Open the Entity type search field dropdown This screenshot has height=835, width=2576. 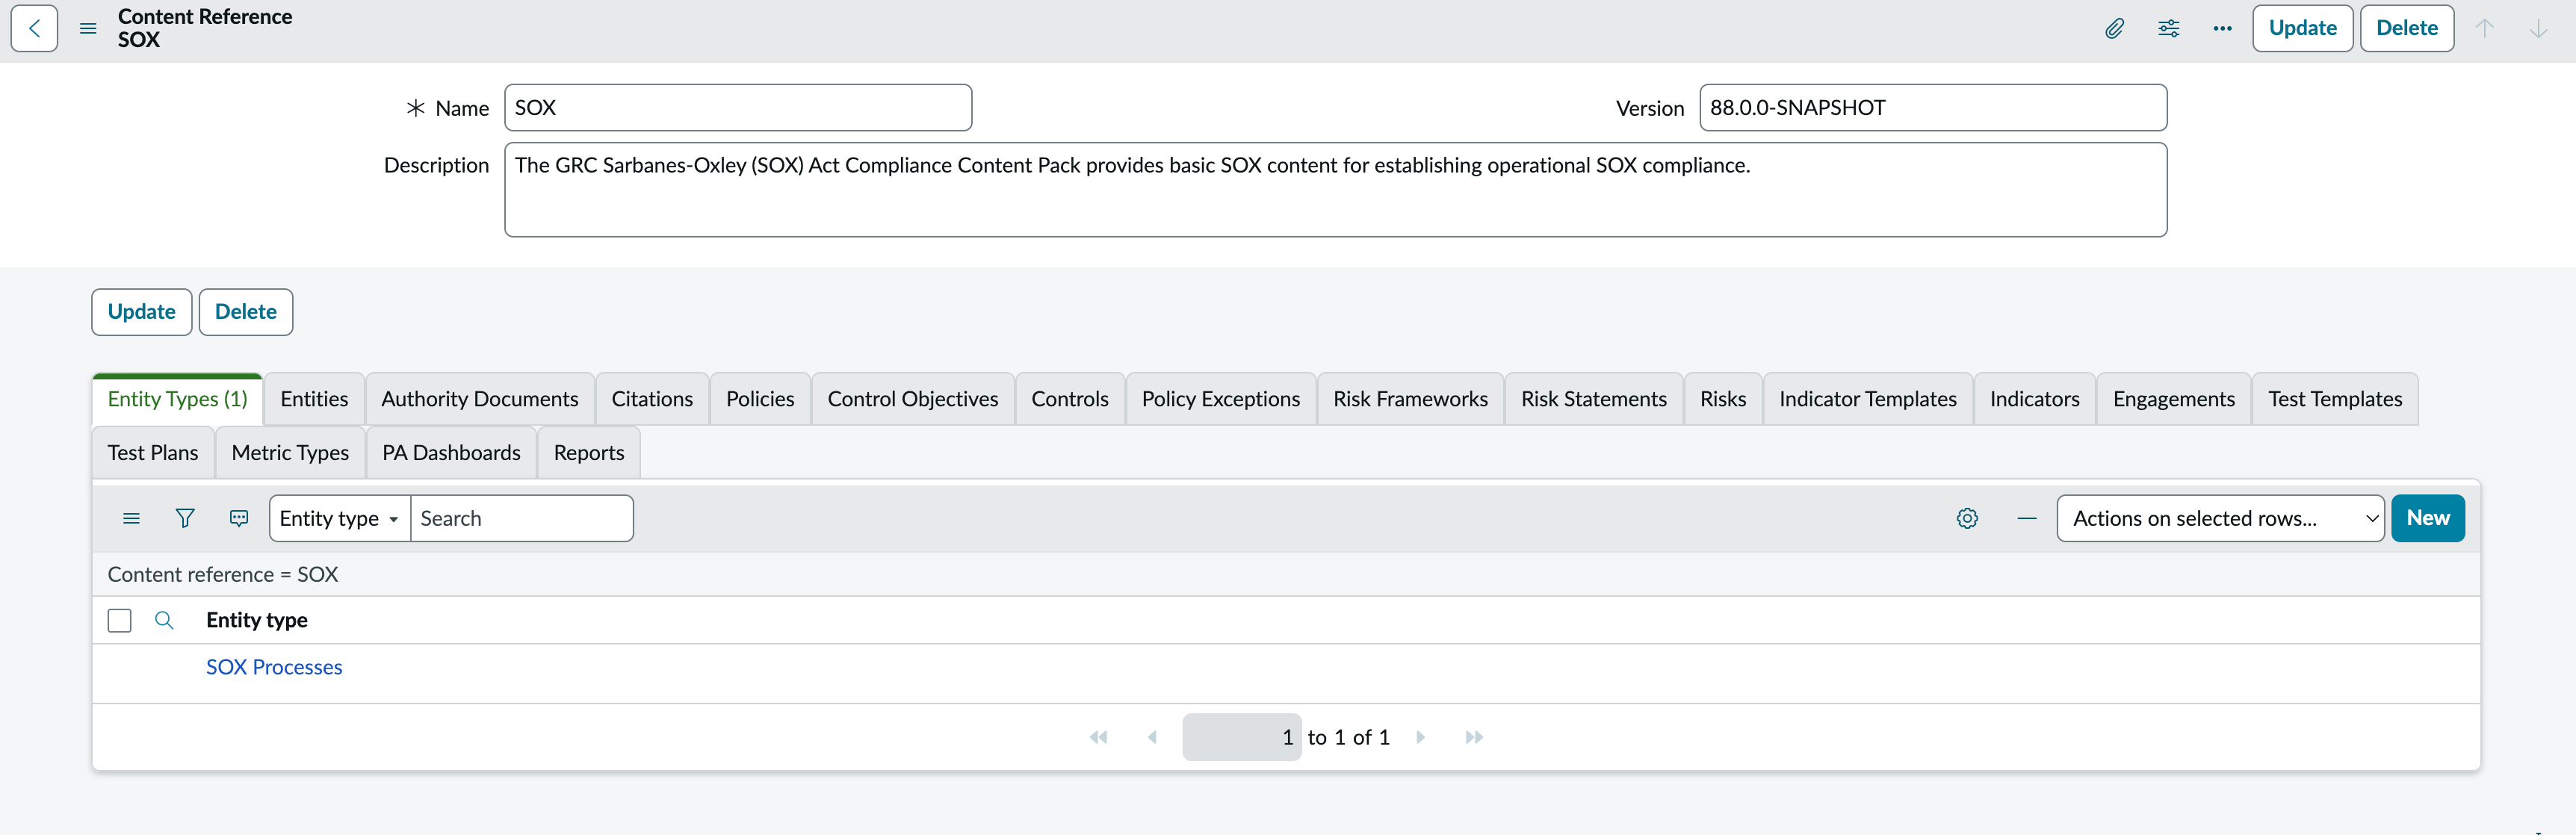tap(339, 518)
